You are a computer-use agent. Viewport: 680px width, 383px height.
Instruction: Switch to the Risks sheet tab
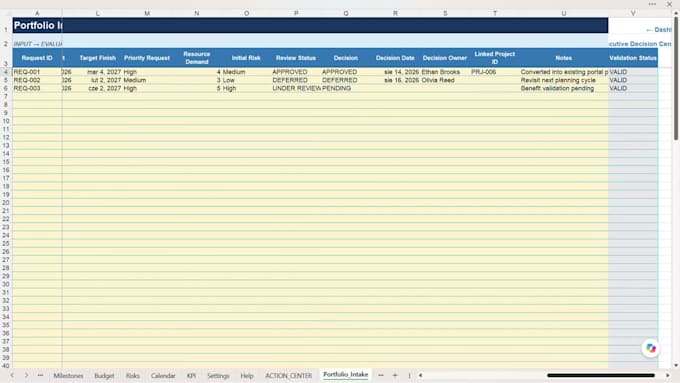133,376
